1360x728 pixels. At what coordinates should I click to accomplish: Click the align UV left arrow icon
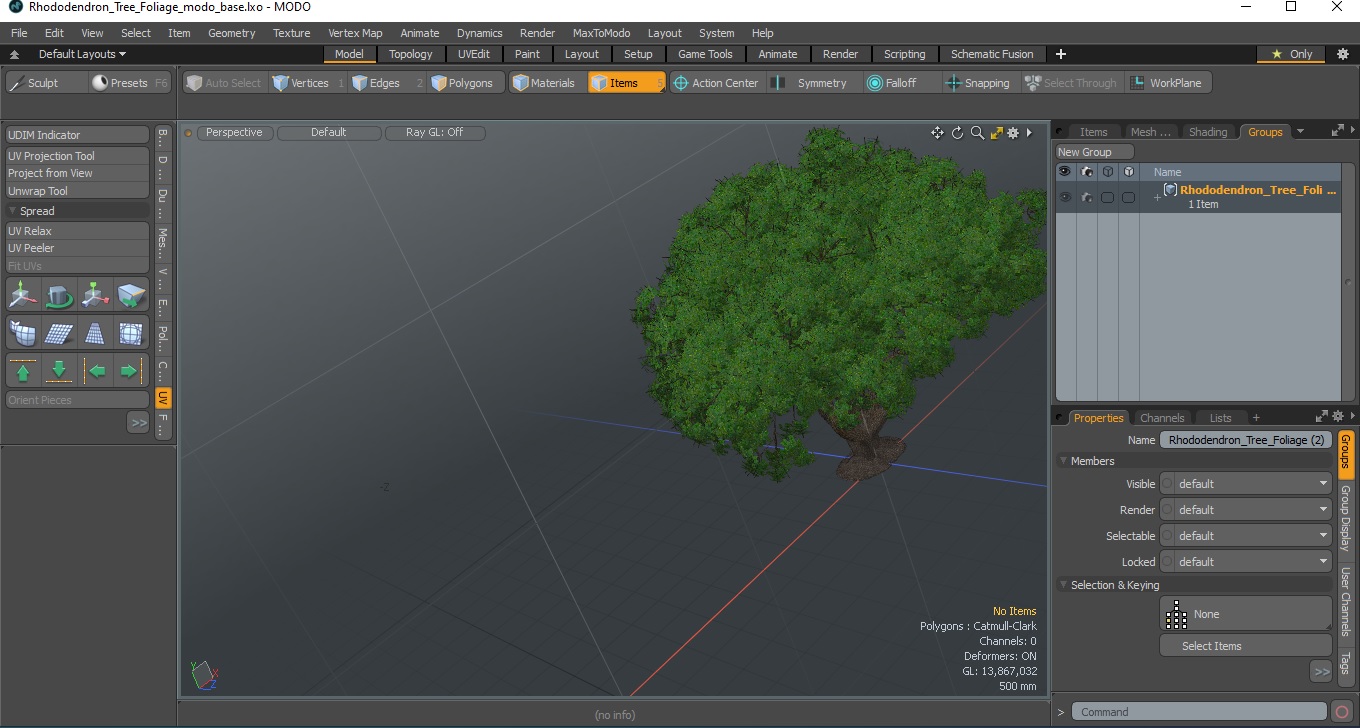[x=96, y=371]
